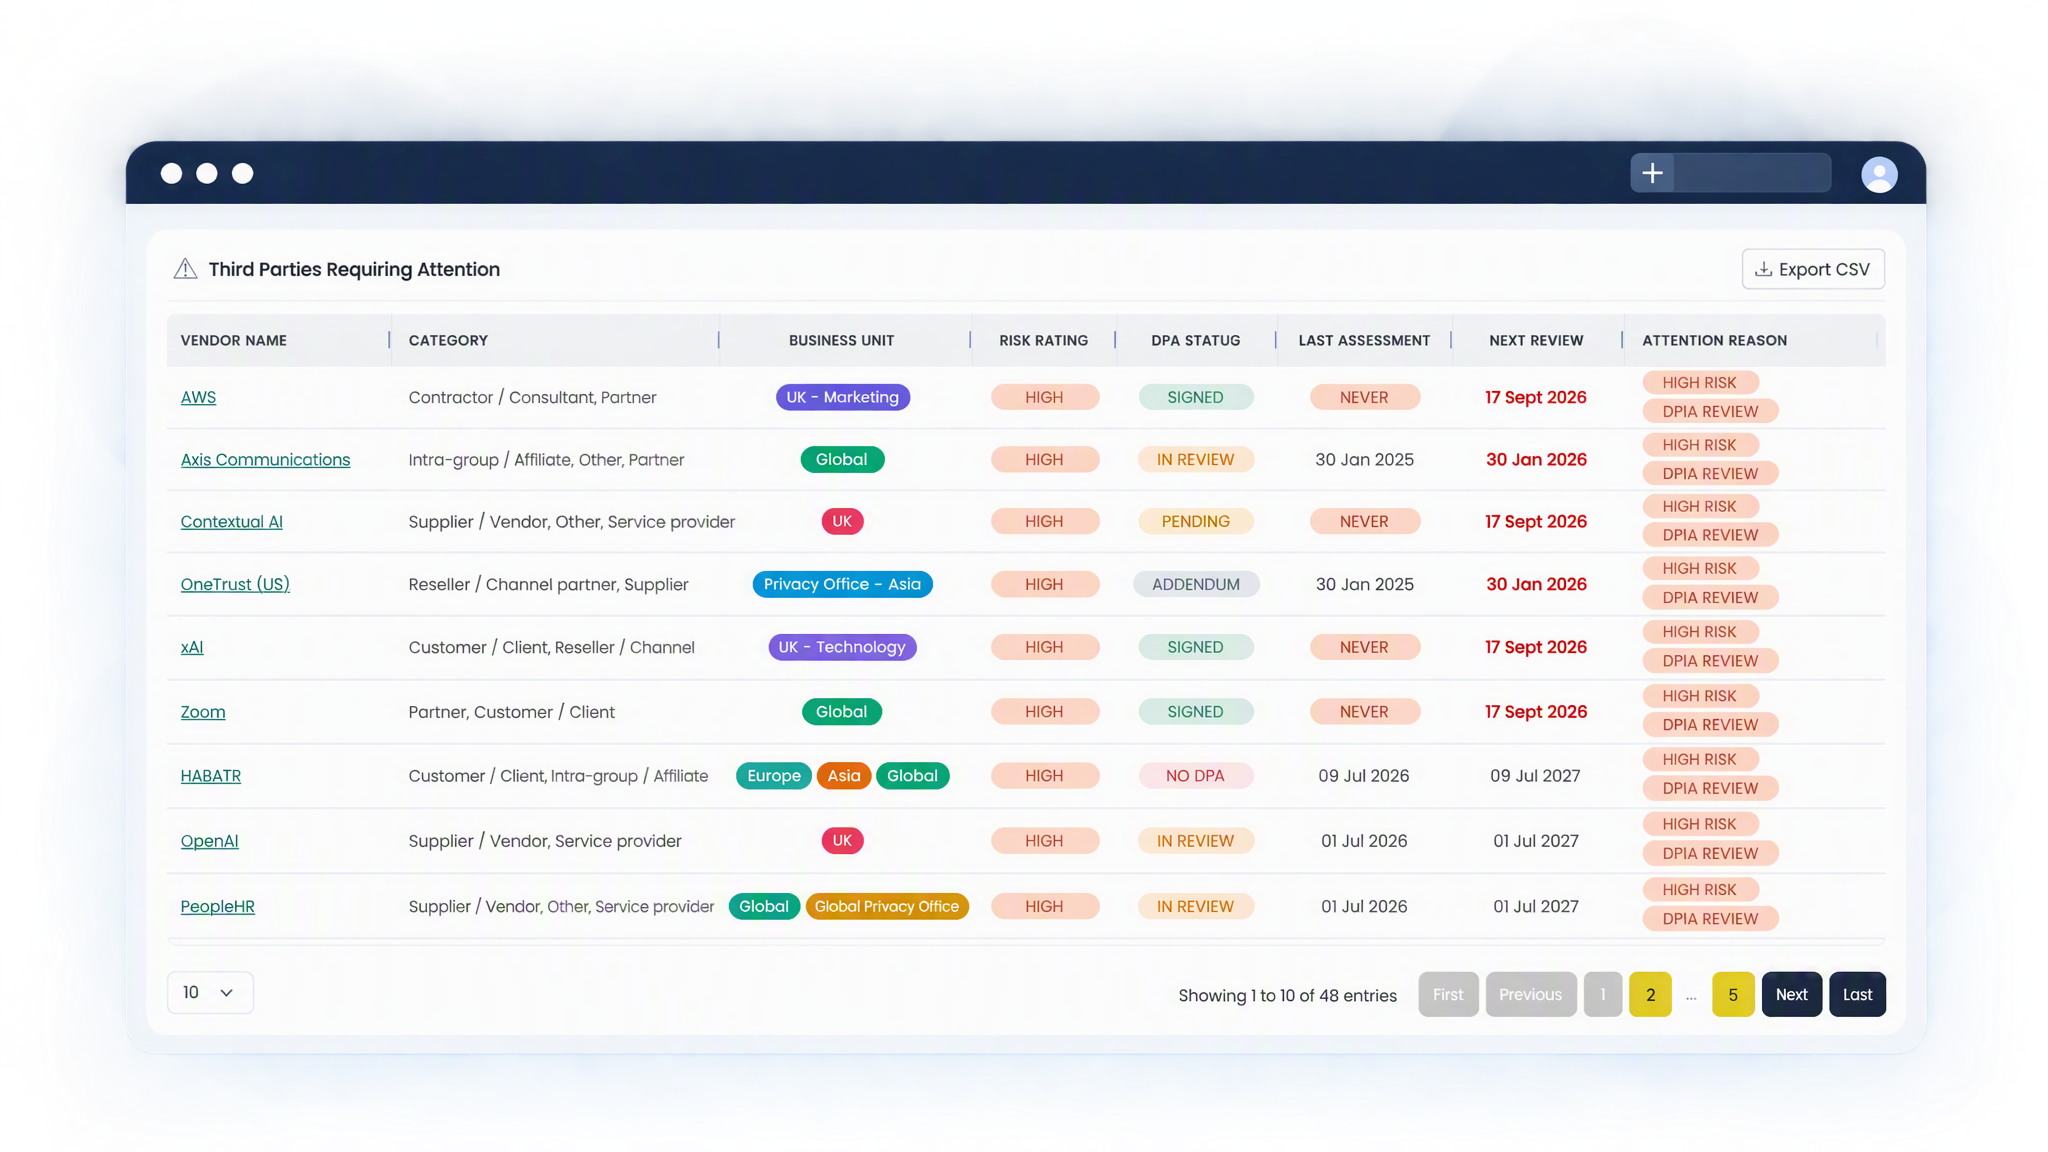Click the Last pagination button
This screenshot has height=1152, width=2048.
pyautogui.click(x=1857, y=994)
